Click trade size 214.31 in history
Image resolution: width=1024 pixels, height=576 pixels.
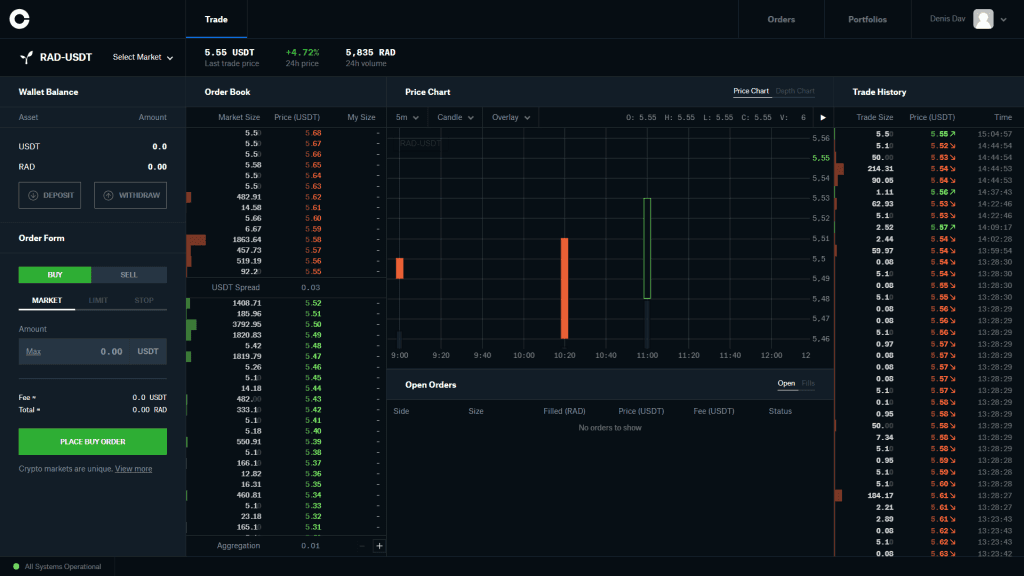tap(880, 169)
